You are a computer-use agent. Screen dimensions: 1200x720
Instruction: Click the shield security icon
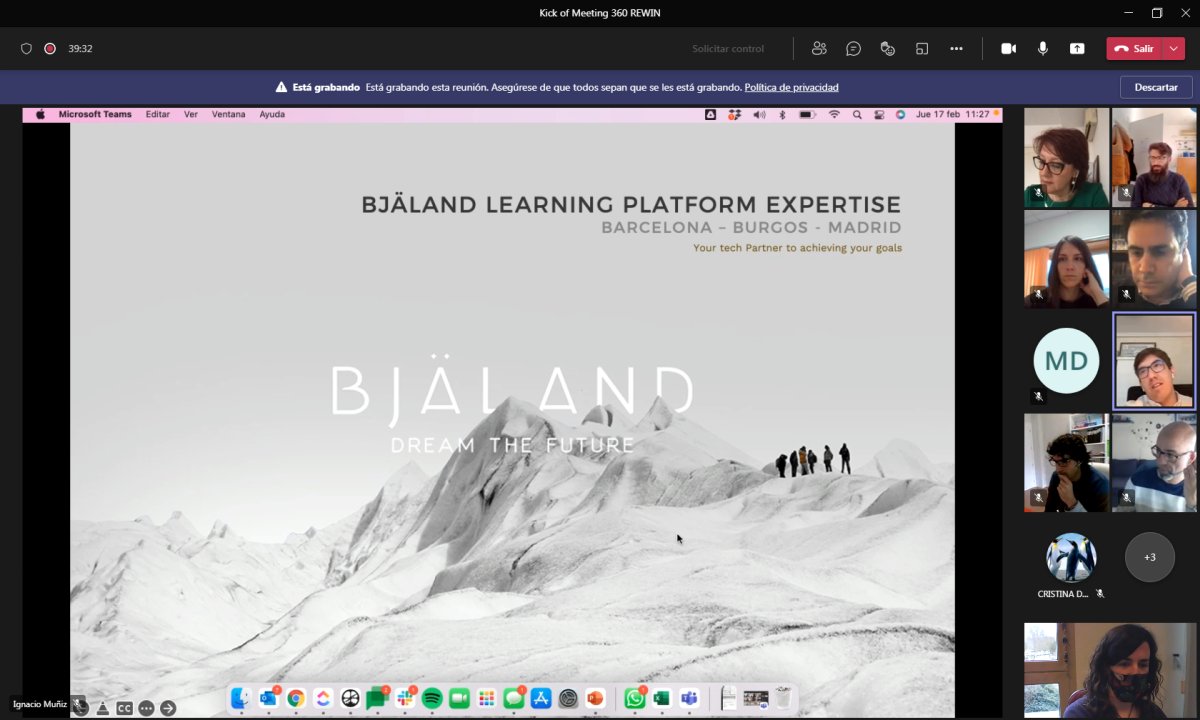(x=26, y=48)
